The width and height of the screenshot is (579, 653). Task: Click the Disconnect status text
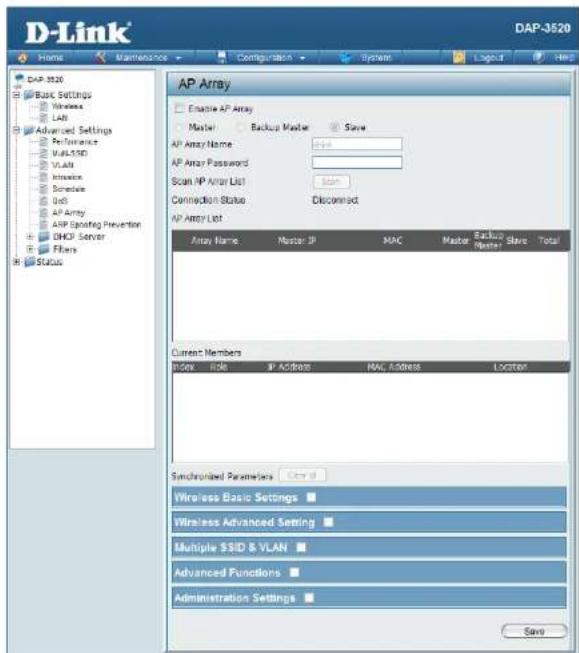tap(335, 200)
